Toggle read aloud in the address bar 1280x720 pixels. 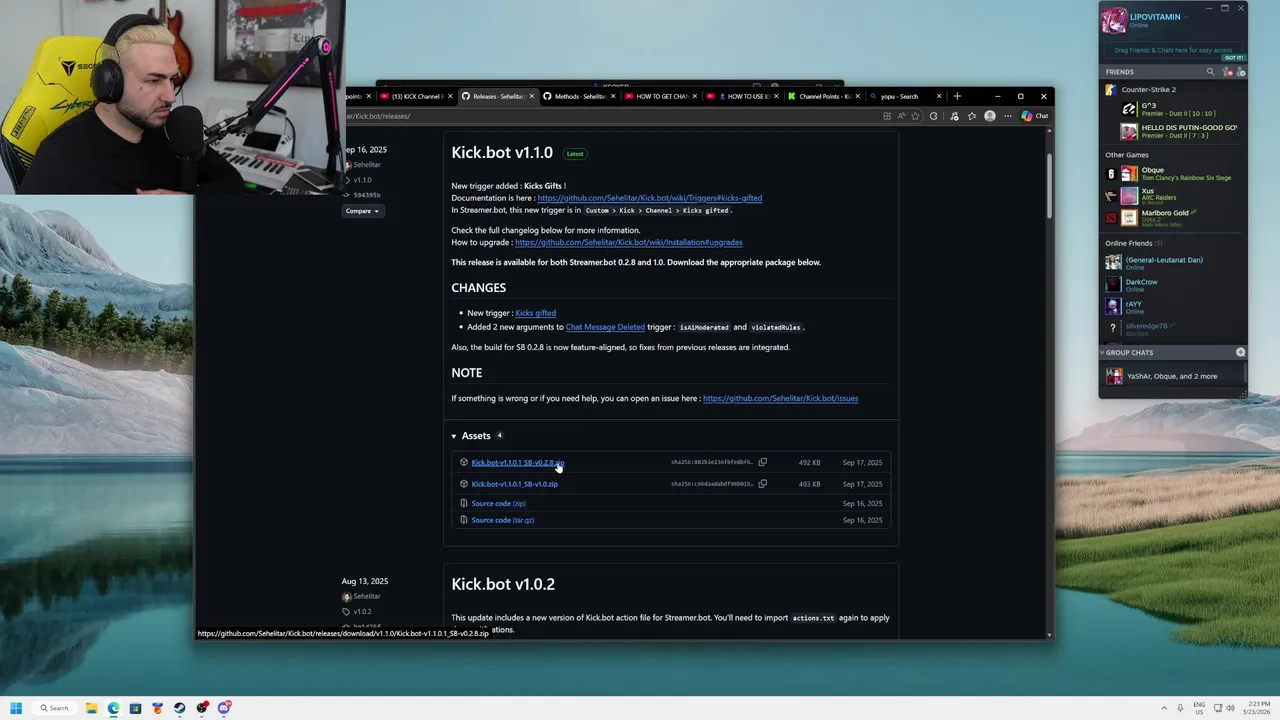point(901,116)
